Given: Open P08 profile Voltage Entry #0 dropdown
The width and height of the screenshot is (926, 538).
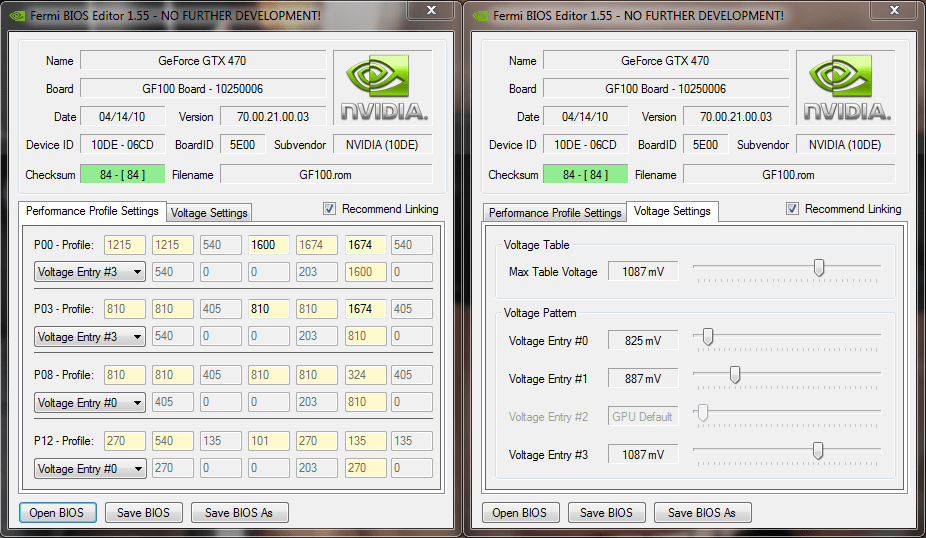Looking at the screenshot, I should coord(90,403).
